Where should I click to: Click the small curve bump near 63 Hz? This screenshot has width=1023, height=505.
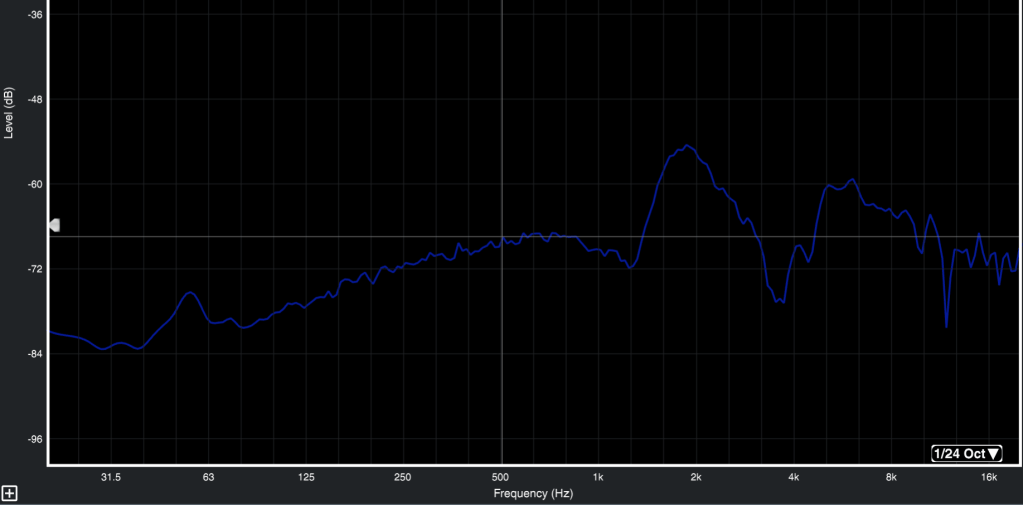coord(189,293)
